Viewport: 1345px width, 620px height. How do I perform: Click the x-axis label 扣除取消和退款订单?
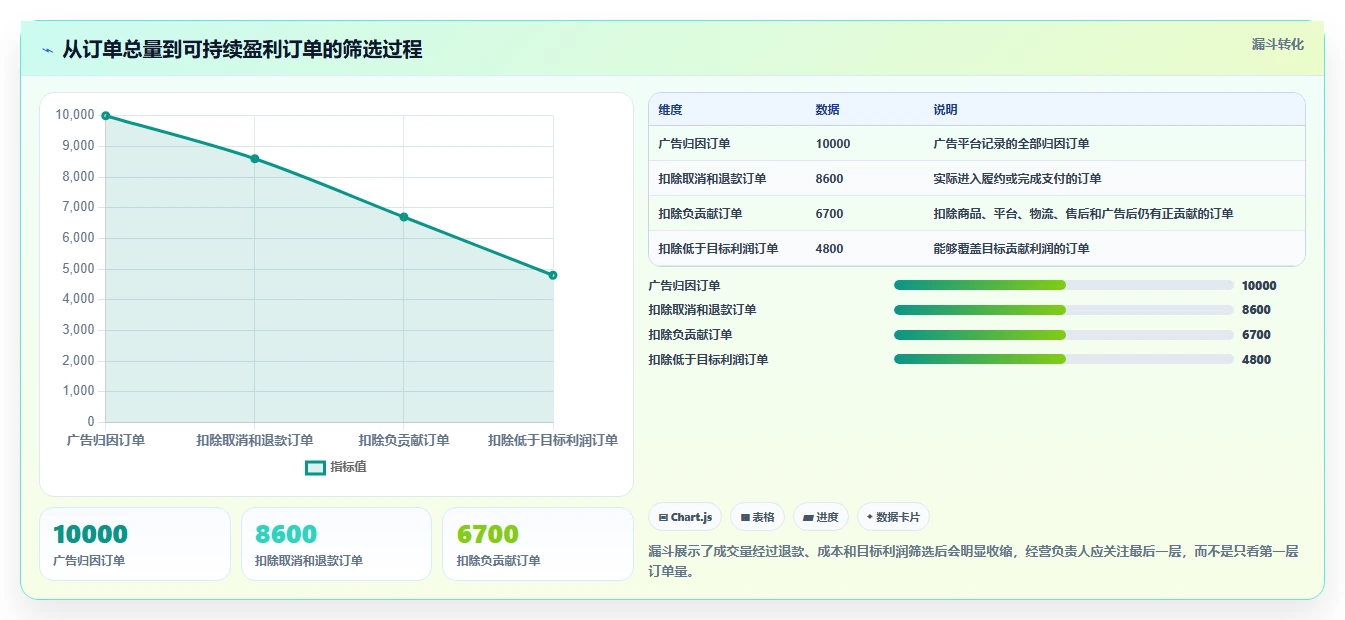point(255,440)
